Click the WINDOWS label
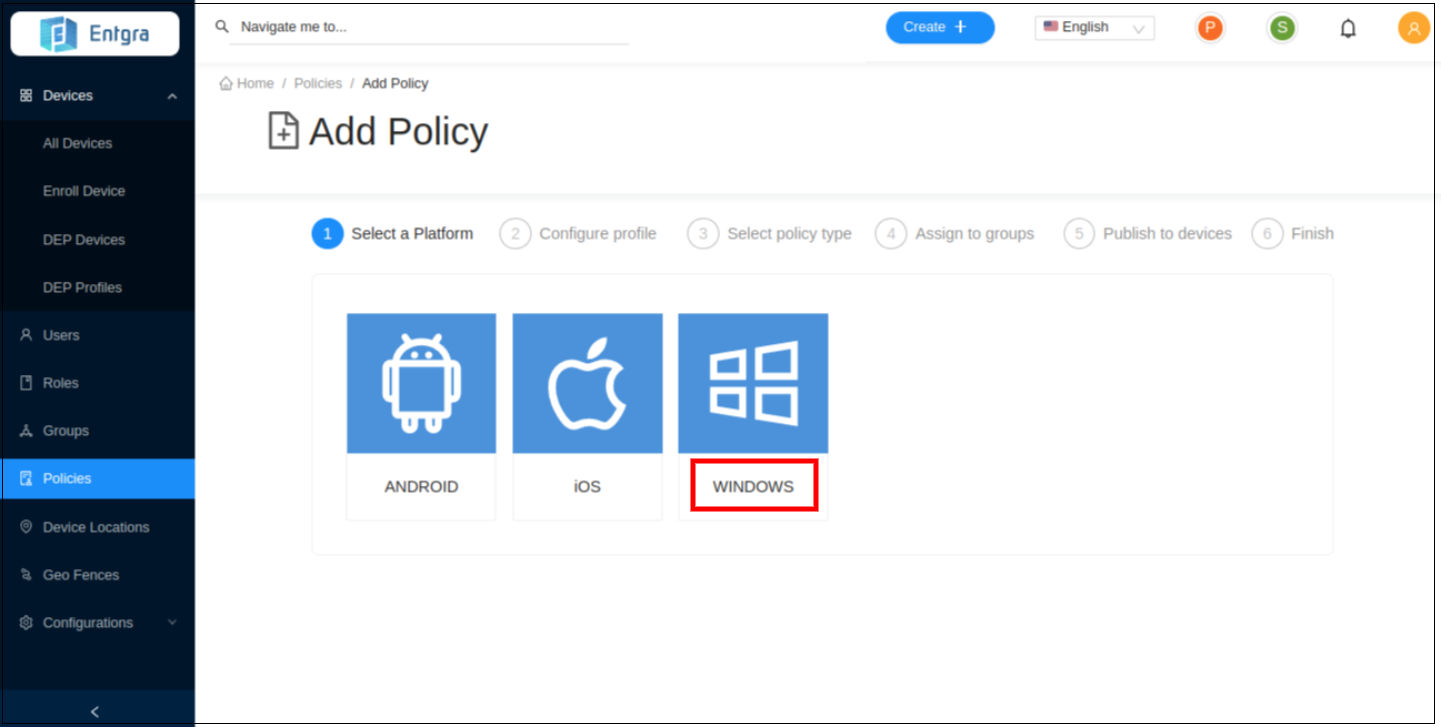Viewport: 1441px width, 727px height. 753,487
